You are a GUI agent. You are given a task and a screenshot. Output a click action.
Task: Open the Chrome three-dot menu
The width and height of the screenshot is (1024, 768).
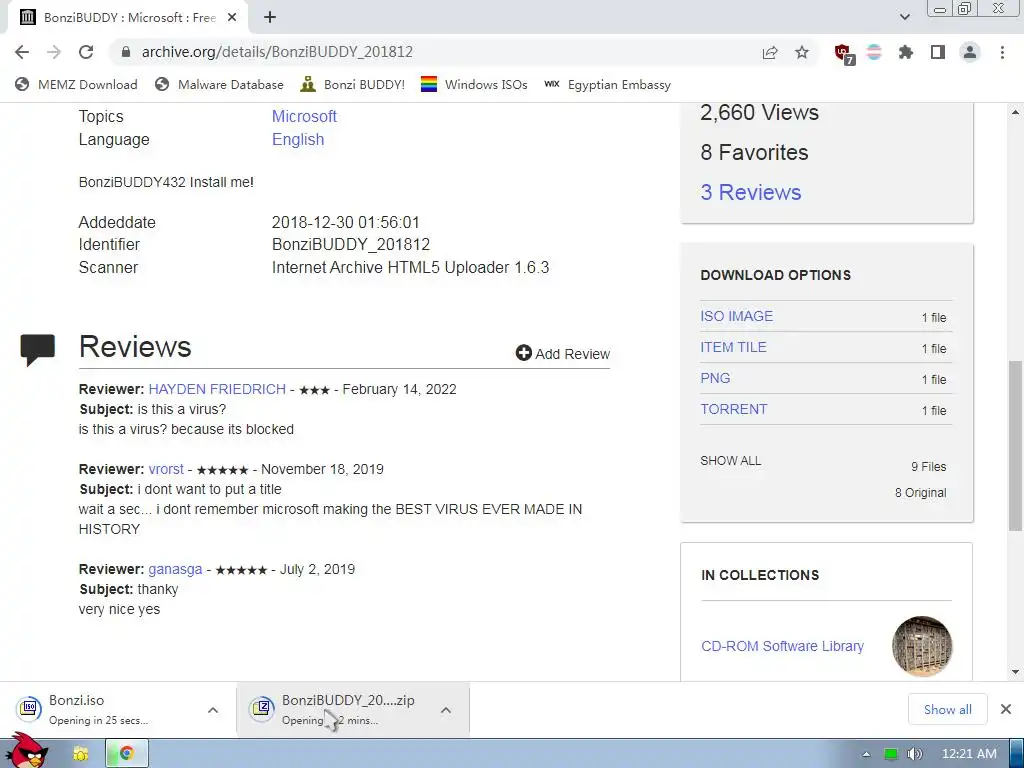1002,52
